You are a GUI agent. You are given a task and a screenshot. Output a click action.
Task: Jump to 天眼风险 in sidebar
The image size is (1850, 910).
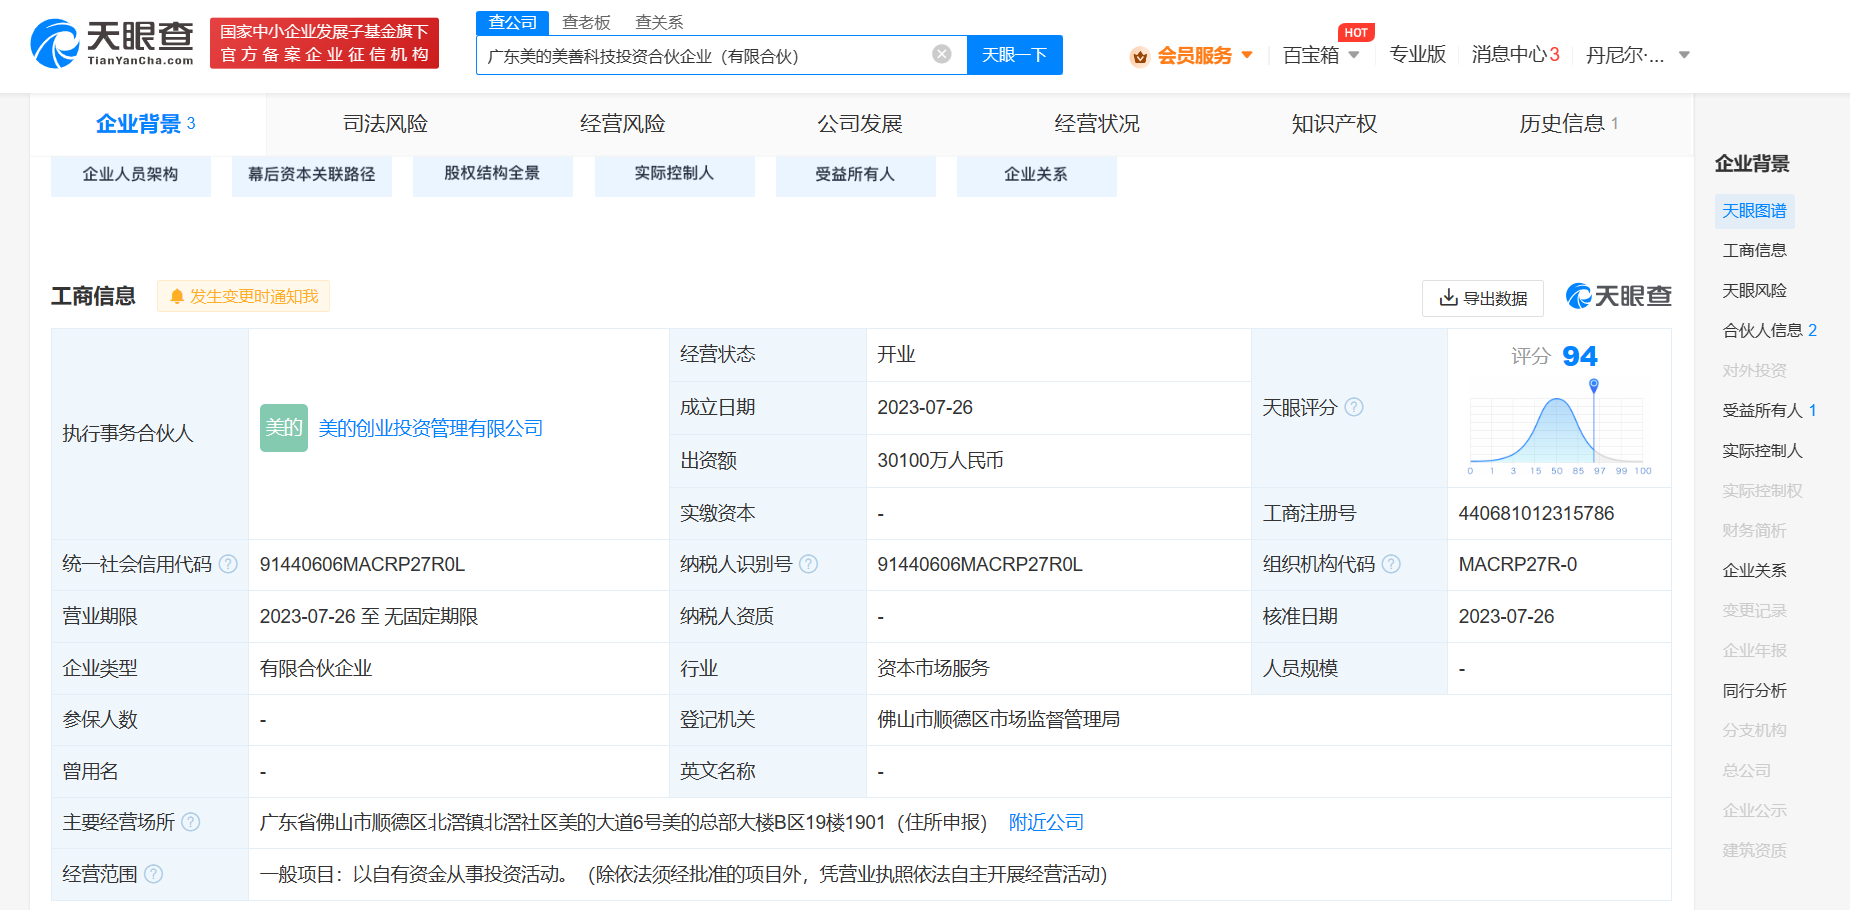1754,291
